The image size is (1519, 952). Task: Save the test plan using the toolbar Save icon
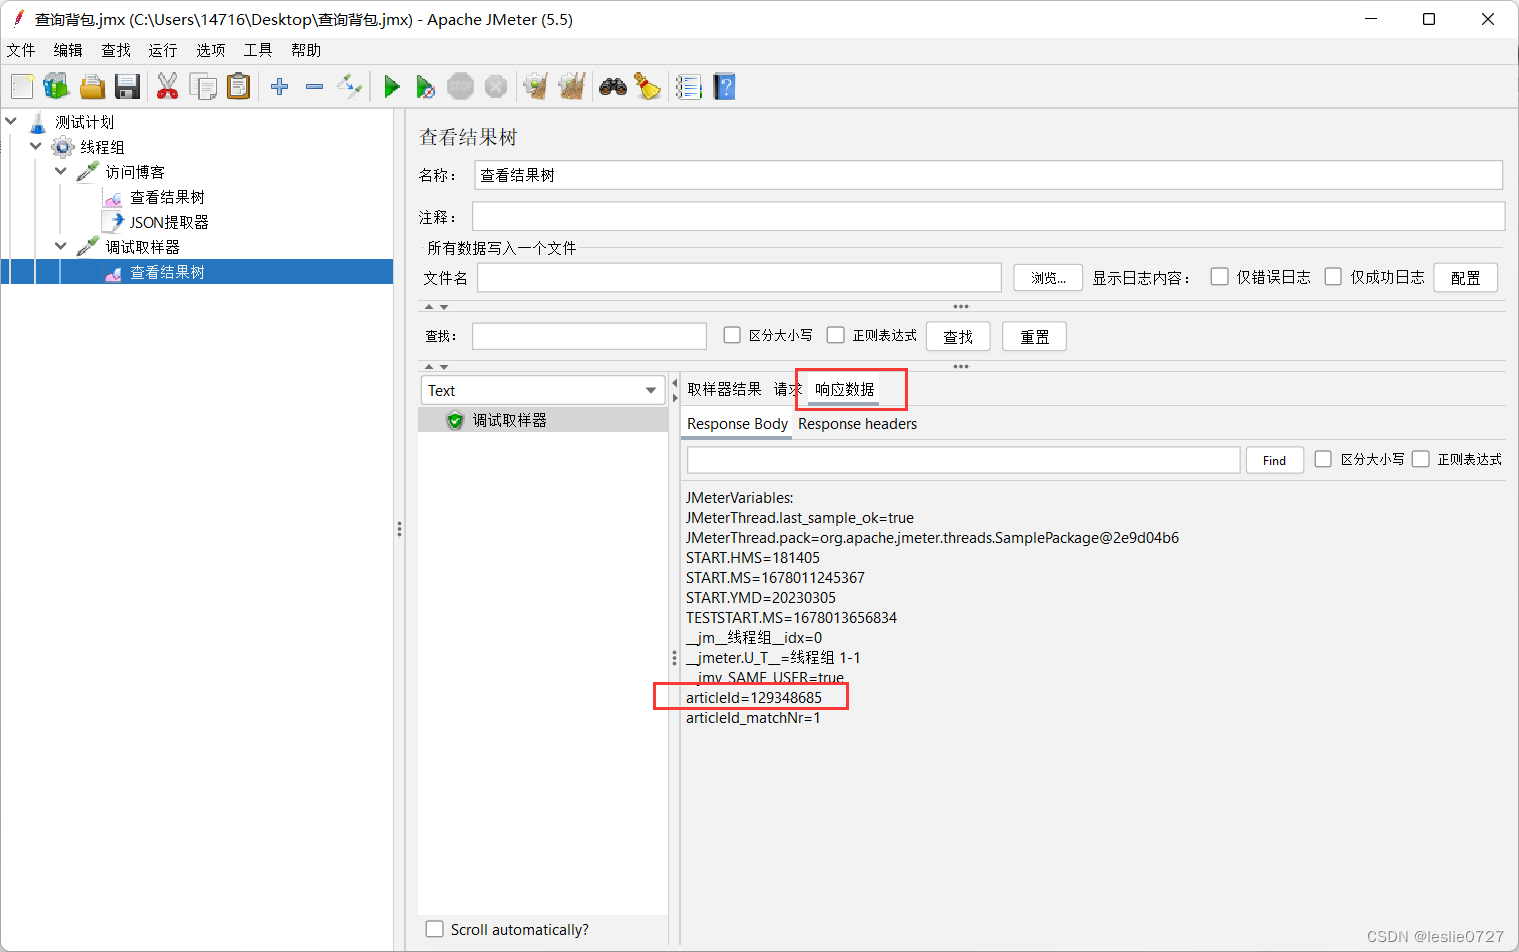pyautogui.click(x=127, y=86)
